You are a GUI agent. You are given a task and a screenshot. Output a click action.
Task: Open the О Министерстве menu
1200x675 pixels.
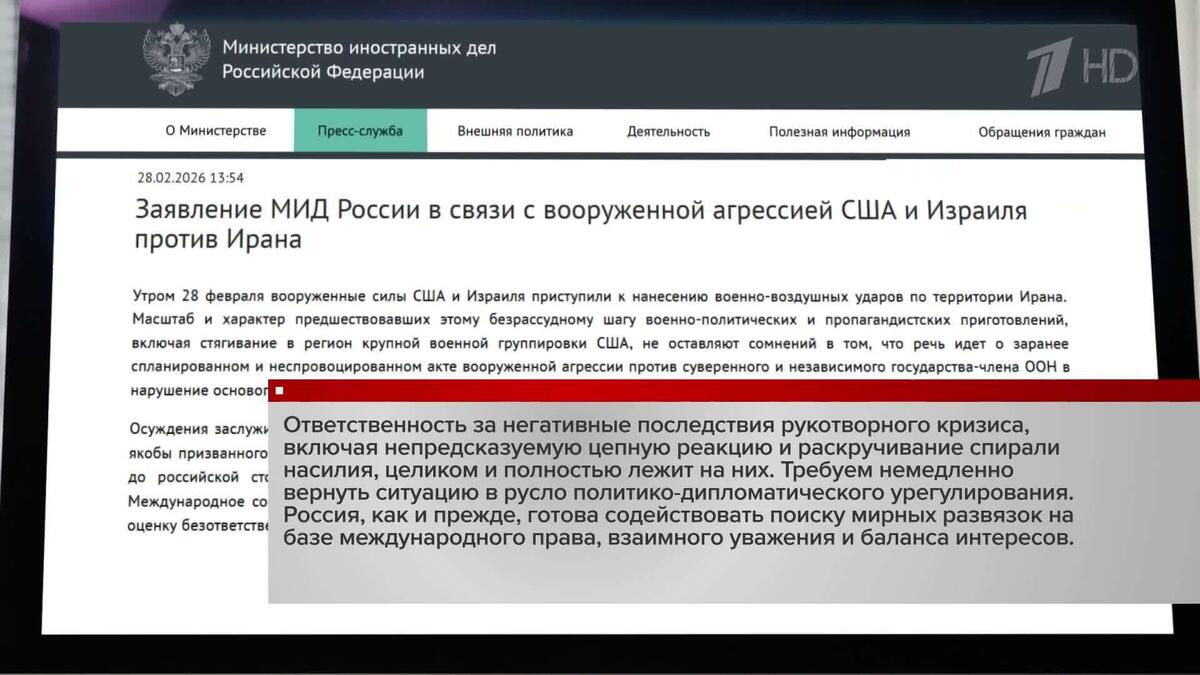(218, 130)
